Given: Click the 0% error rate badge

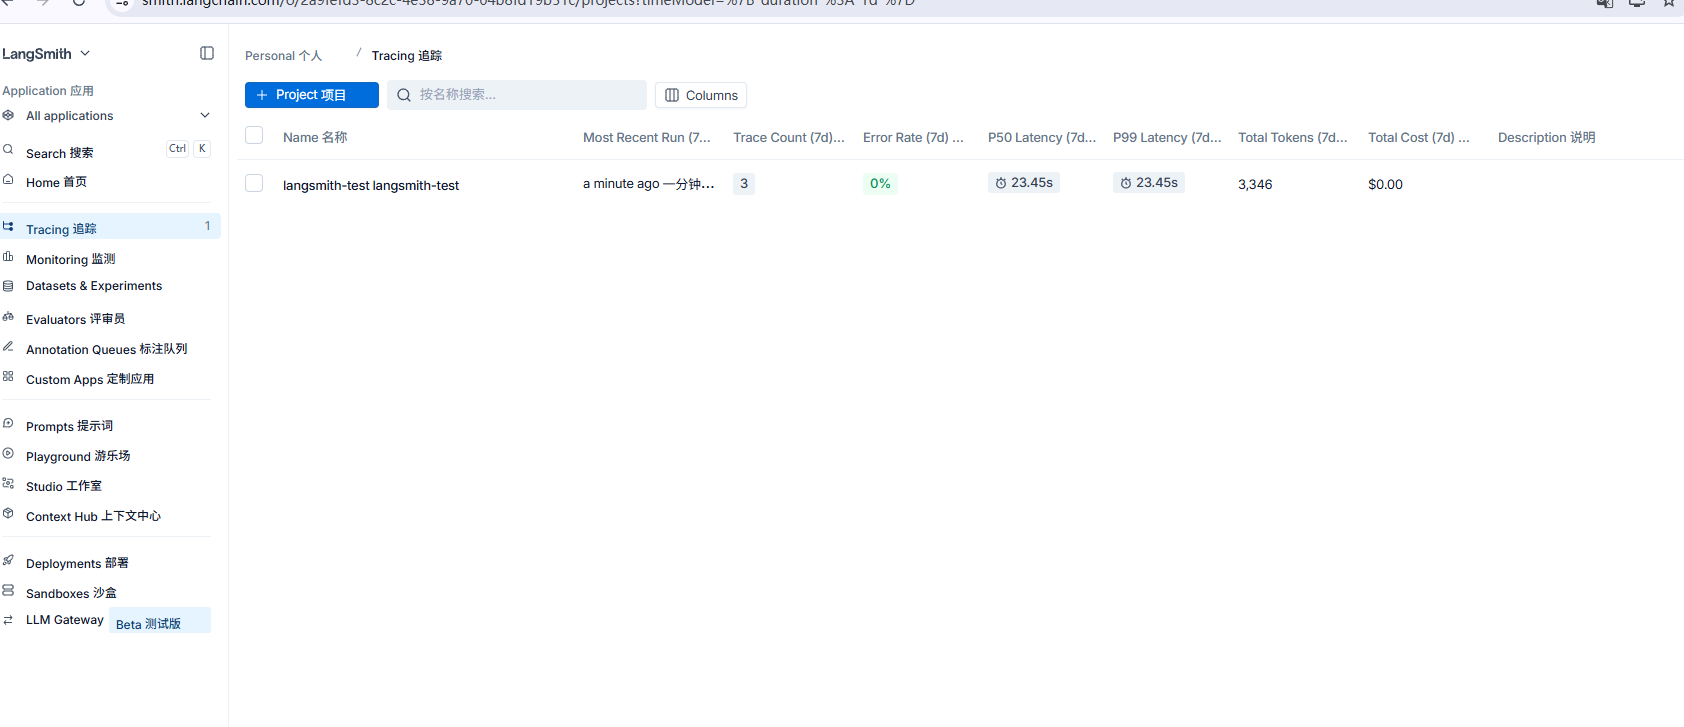Looking at the screenshot, I should tap(880, 183).
